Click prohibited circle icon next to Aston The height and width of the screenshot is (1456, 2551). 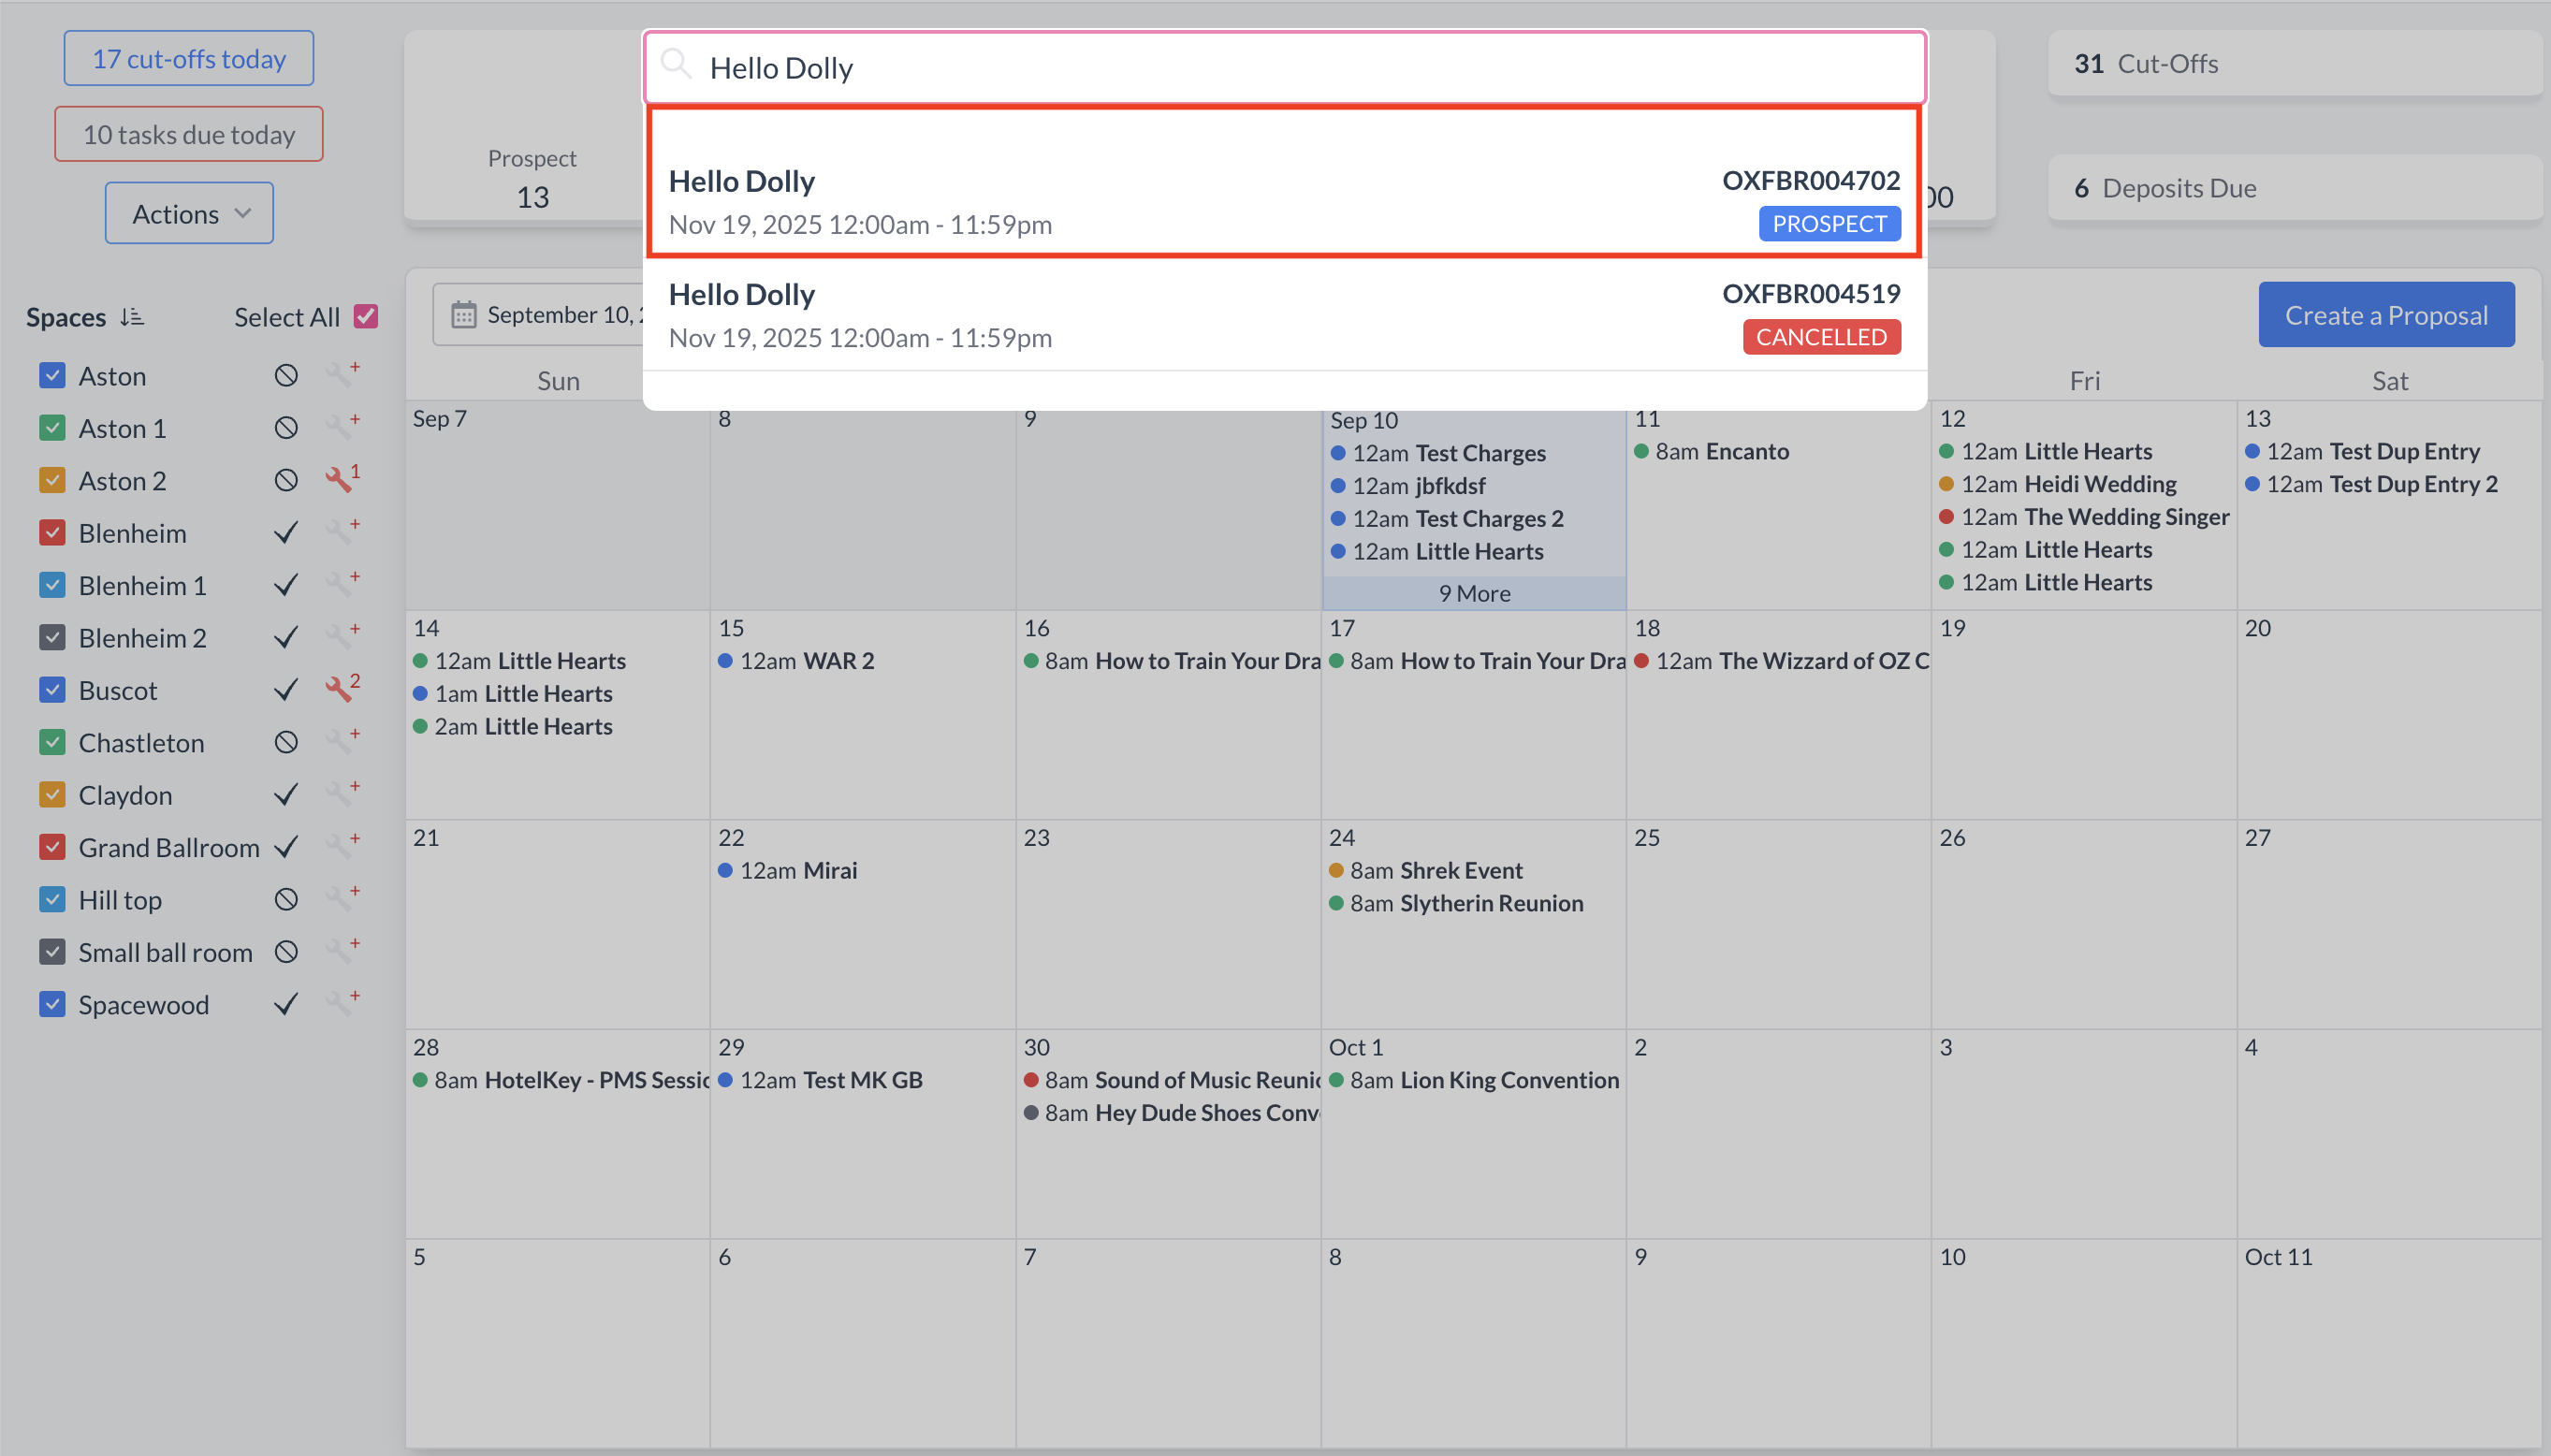[x=286, y=376]
